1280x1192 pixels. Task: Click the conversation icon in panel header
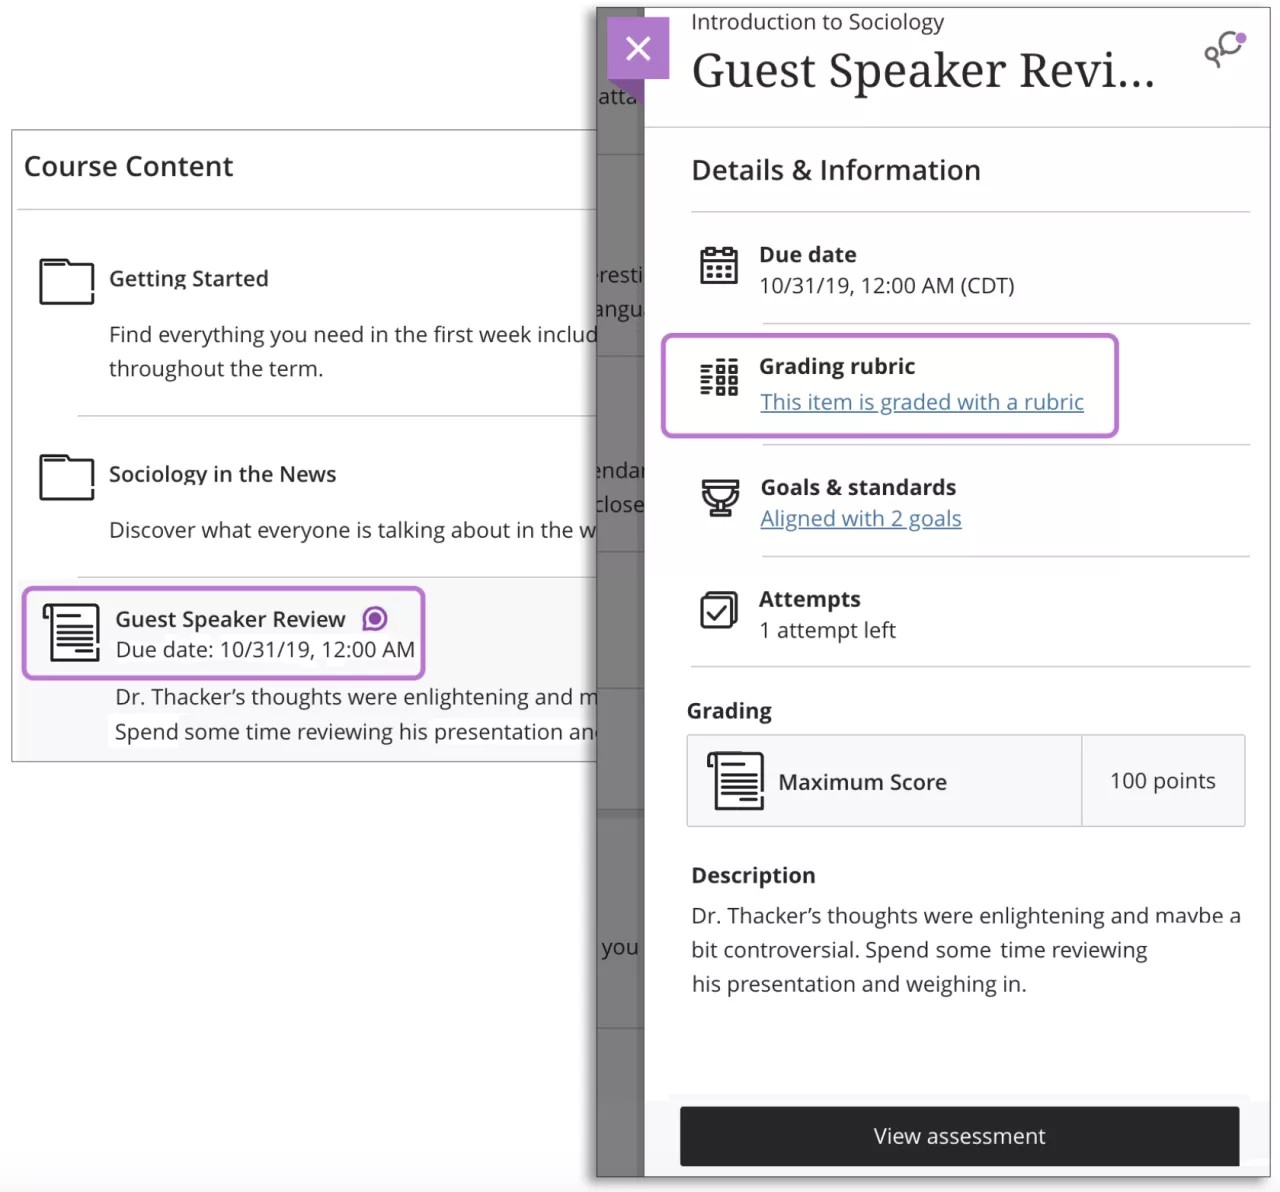tap(1224, 49)
